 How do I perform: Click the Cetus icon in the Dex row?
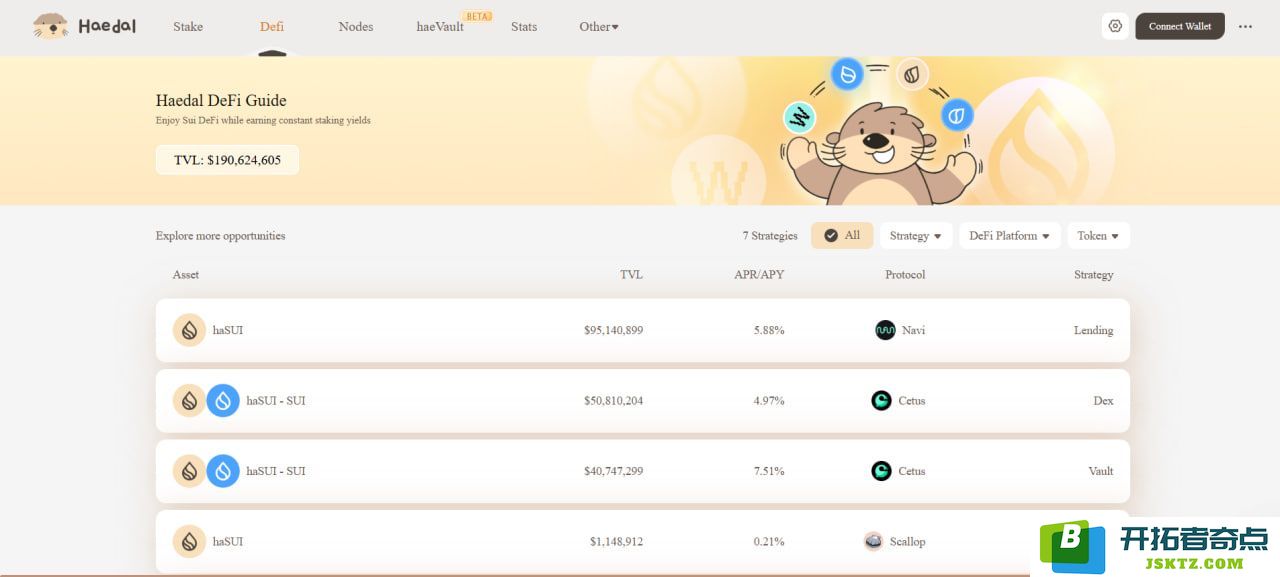881,401
